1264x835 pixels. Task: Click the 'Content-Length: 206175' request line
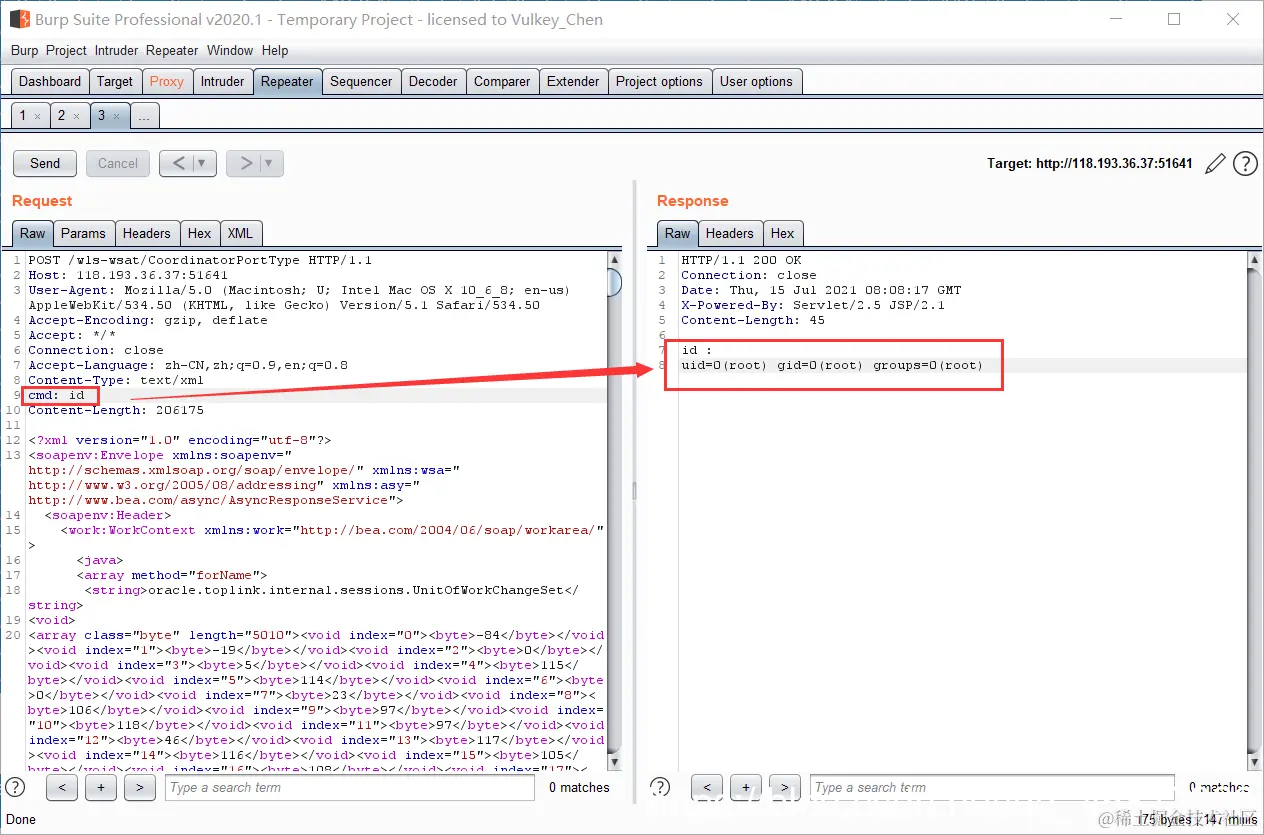click(x=116, y=410)
